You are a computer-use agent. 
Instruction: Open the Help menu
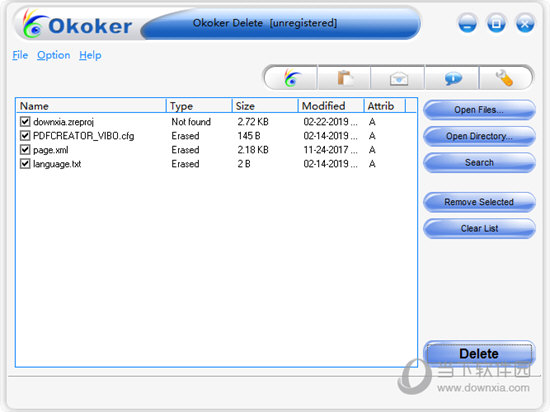(x=90, y=55)
